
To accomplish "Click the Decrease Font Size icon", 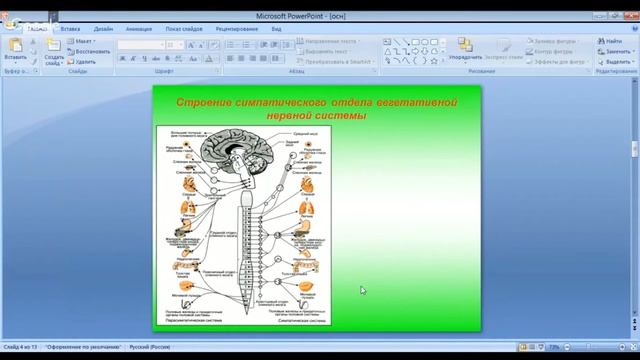I will pos(201,45).
